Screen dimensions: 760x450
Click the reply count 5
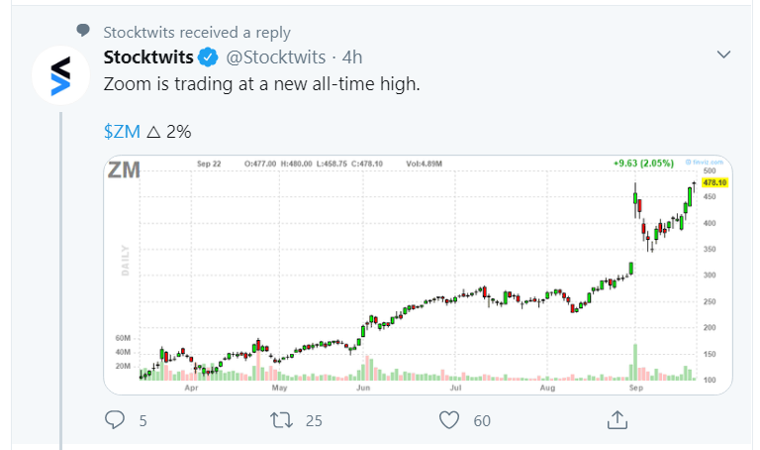(143, 421)
